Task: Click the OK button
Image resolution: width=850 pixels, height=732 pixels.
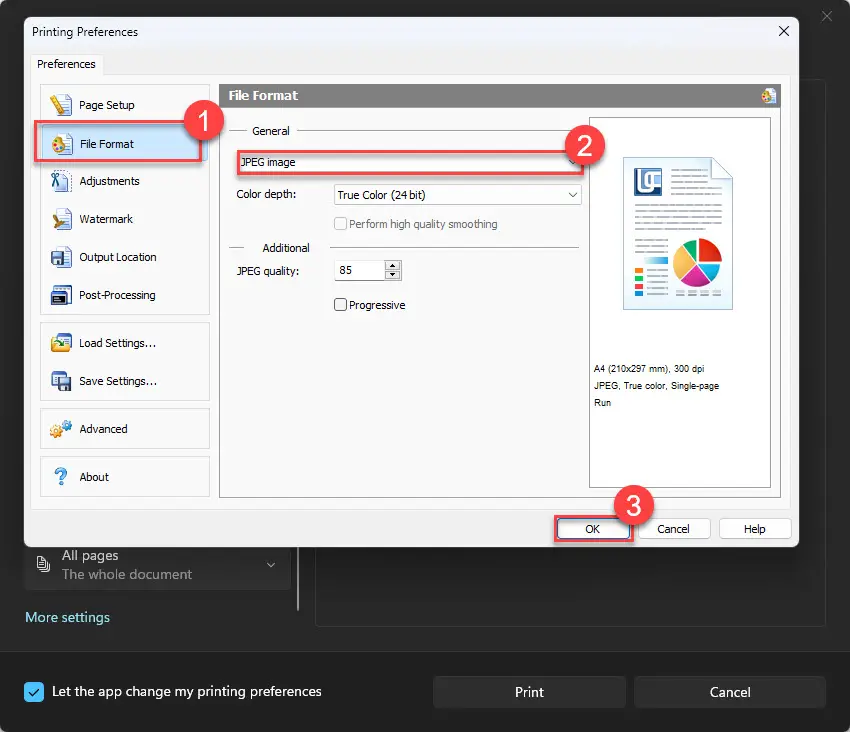Action: (593, 529)
